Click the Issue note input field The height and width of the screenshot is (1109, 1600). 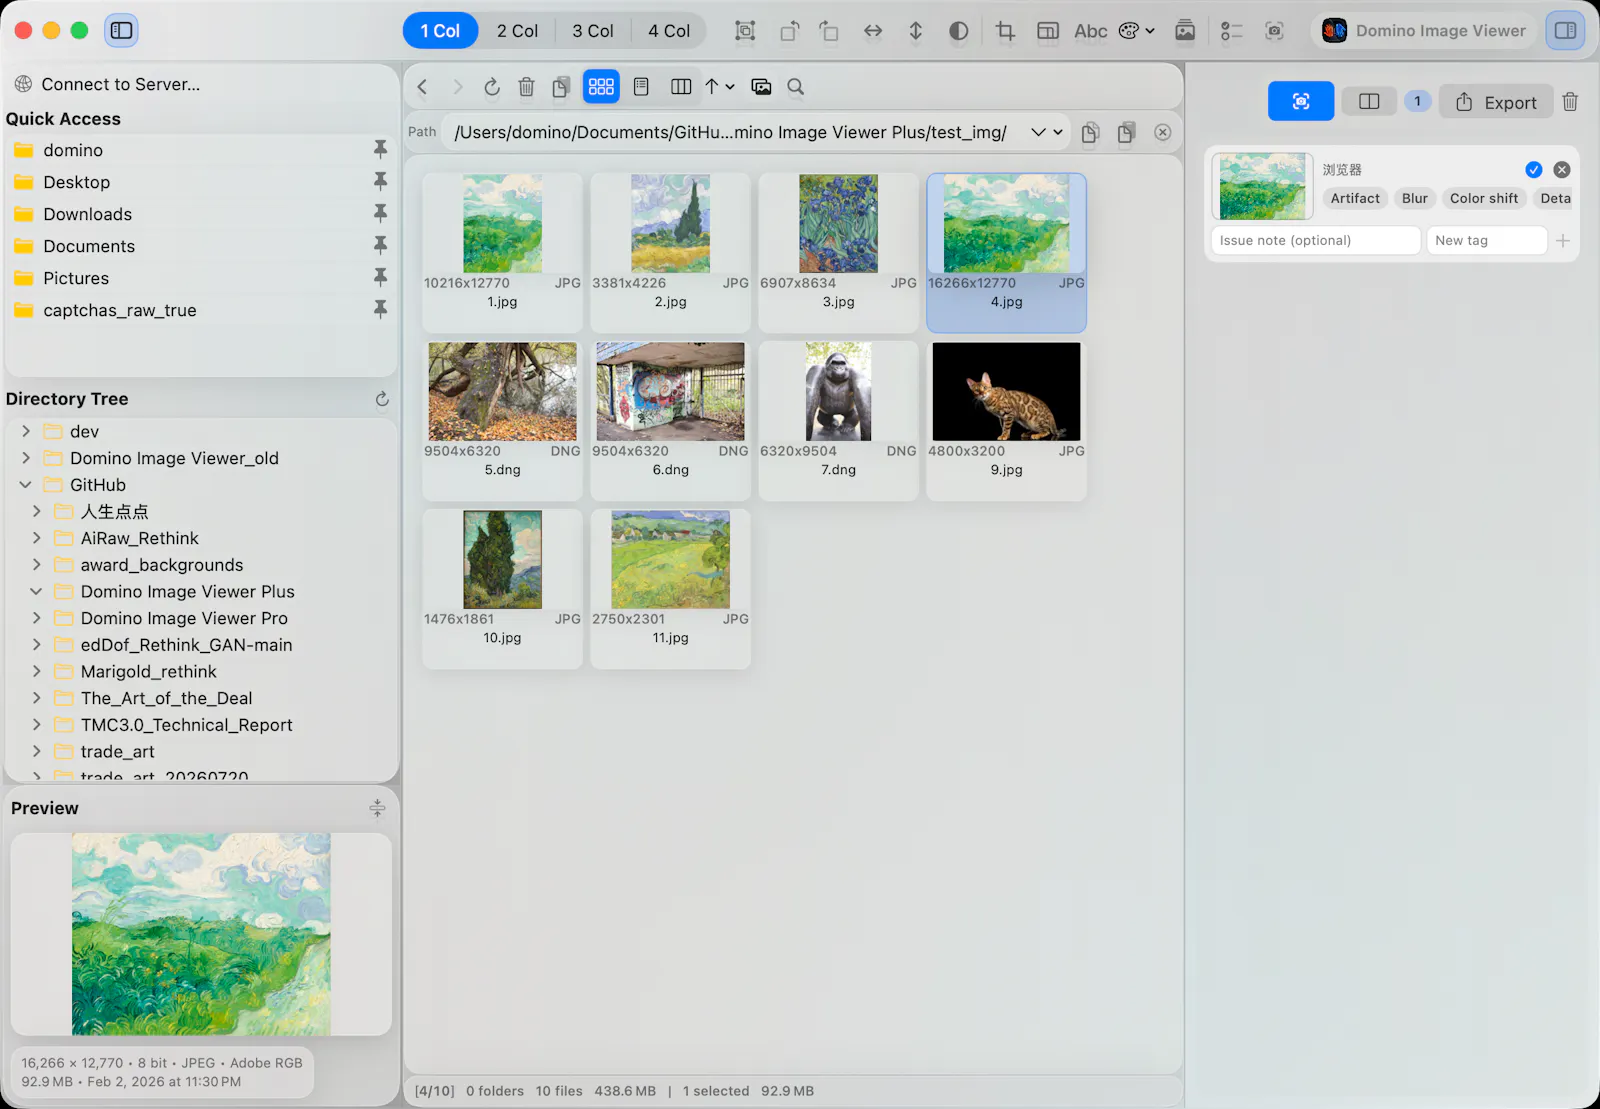(1315, 240)
